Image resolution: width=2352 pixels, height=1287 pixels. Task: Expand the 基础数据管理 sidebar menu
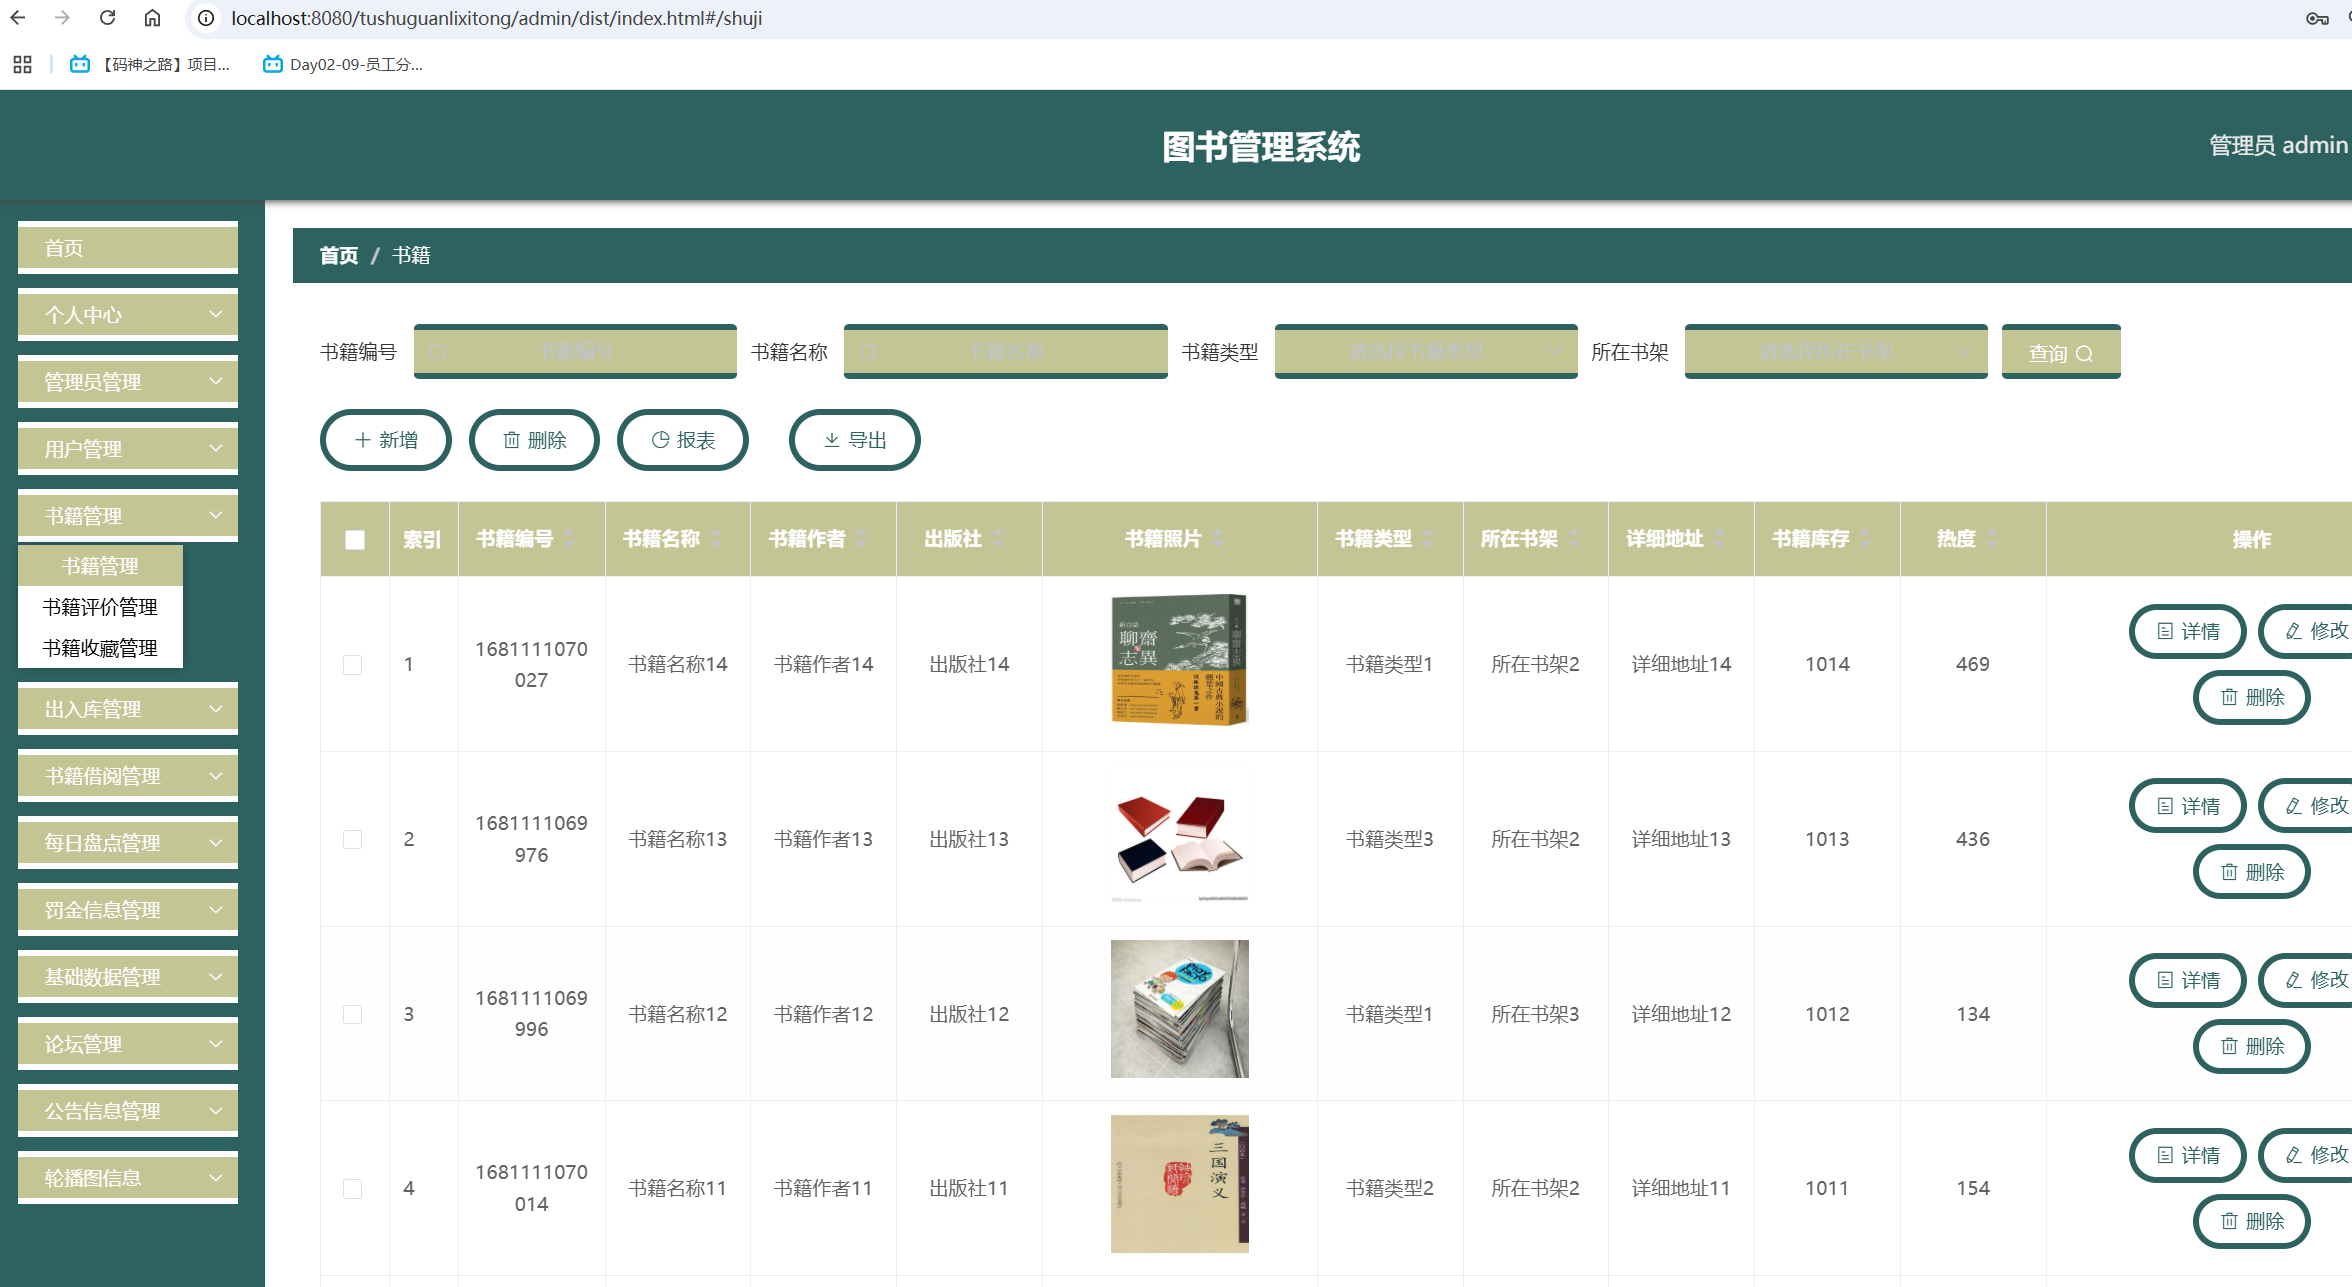pyautogui.click(x=128, y=976)
